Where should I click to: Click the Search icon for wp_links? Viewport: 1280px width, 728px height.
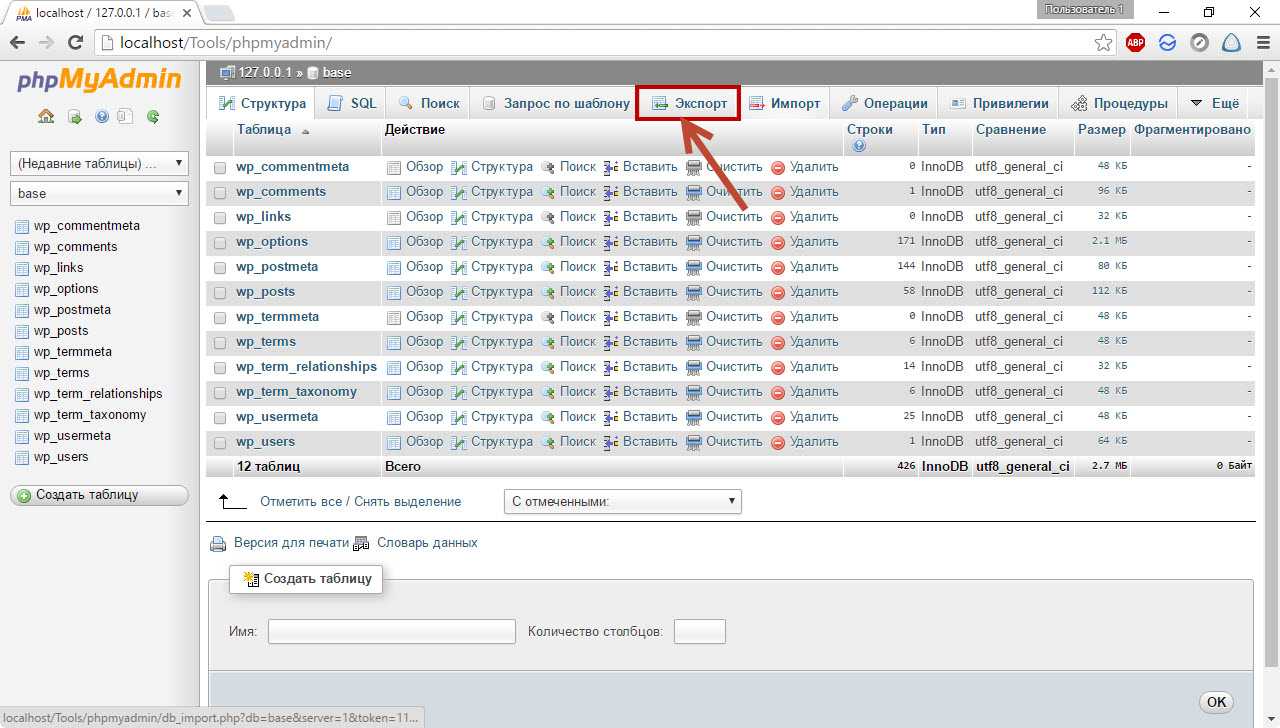coord(548,218)
